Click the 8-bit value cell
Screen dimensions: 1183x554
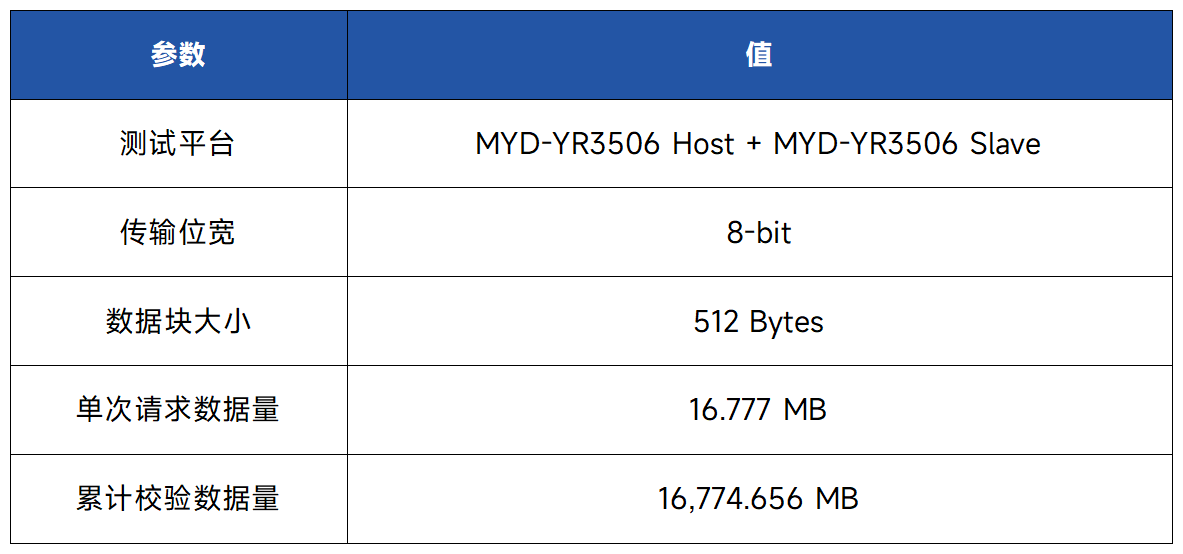pos(759,233)
